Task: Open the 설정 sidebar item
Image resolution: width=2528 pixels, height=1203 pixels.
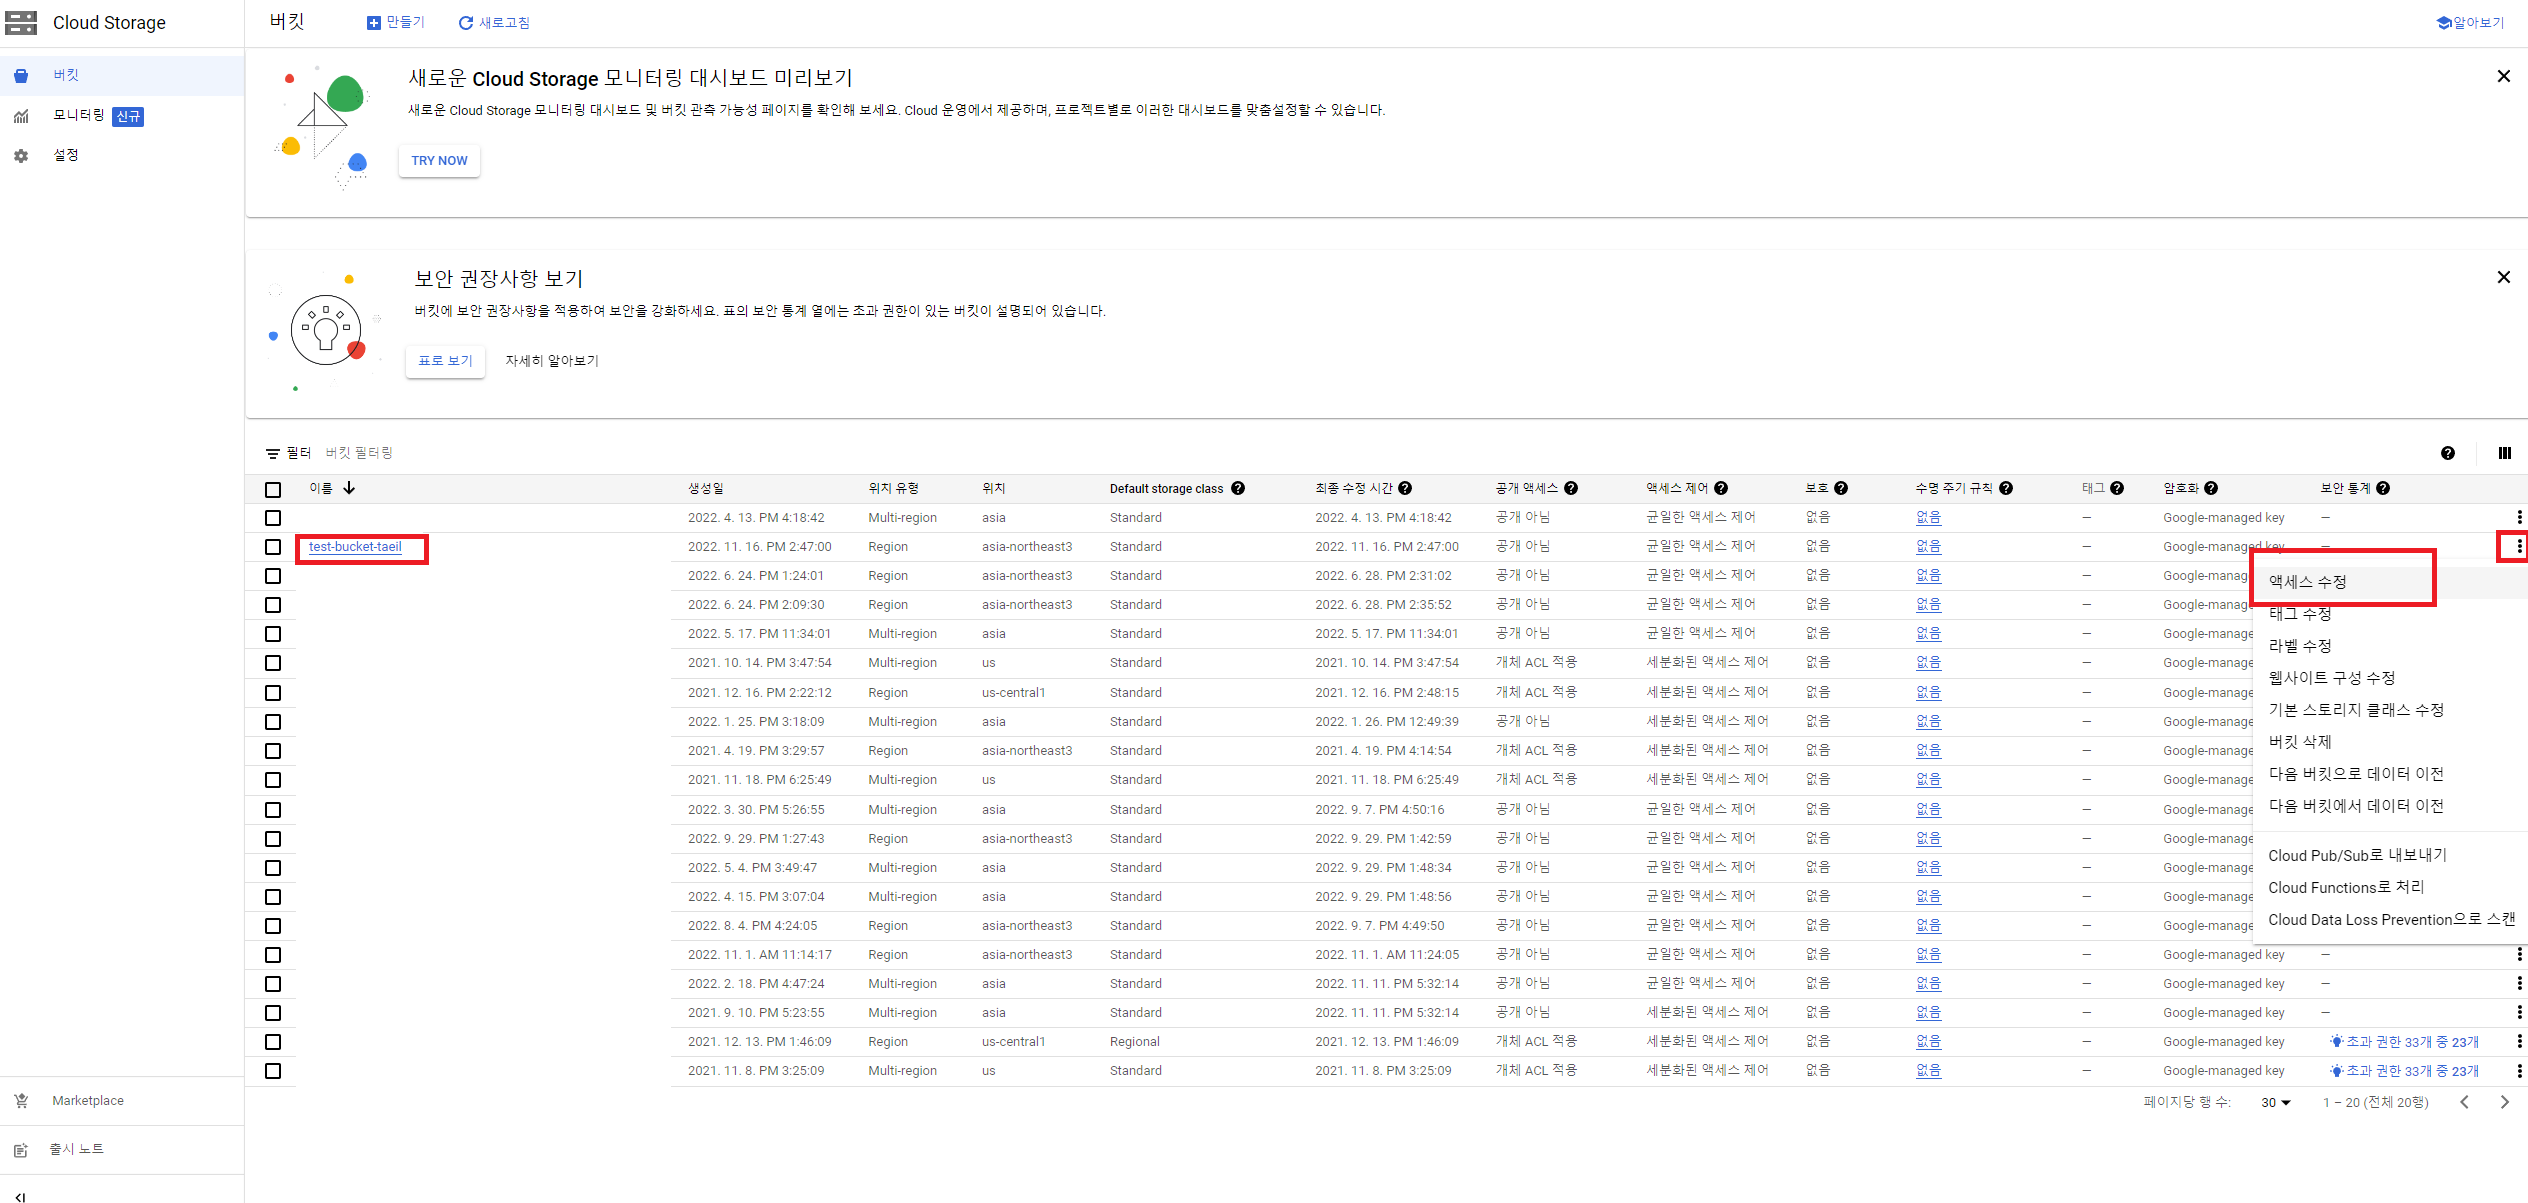Action: coord(122,155)
